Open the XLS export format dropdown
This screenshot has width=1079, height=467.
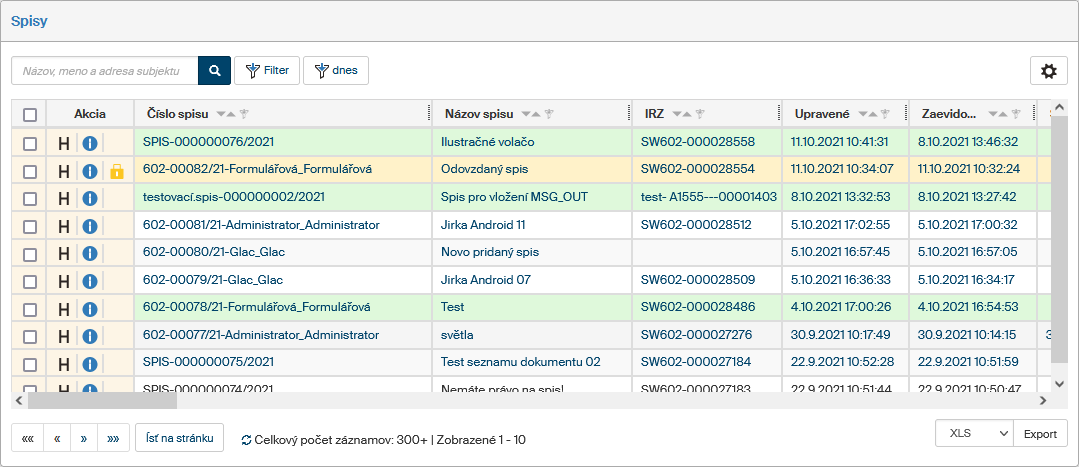pyautogui.click(x=974, y=434)
